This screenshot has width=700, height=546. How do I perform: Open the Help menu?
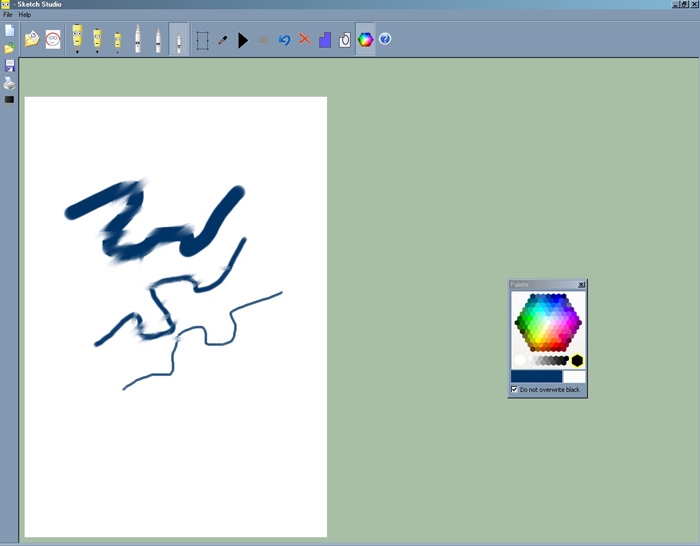point(25,15)
